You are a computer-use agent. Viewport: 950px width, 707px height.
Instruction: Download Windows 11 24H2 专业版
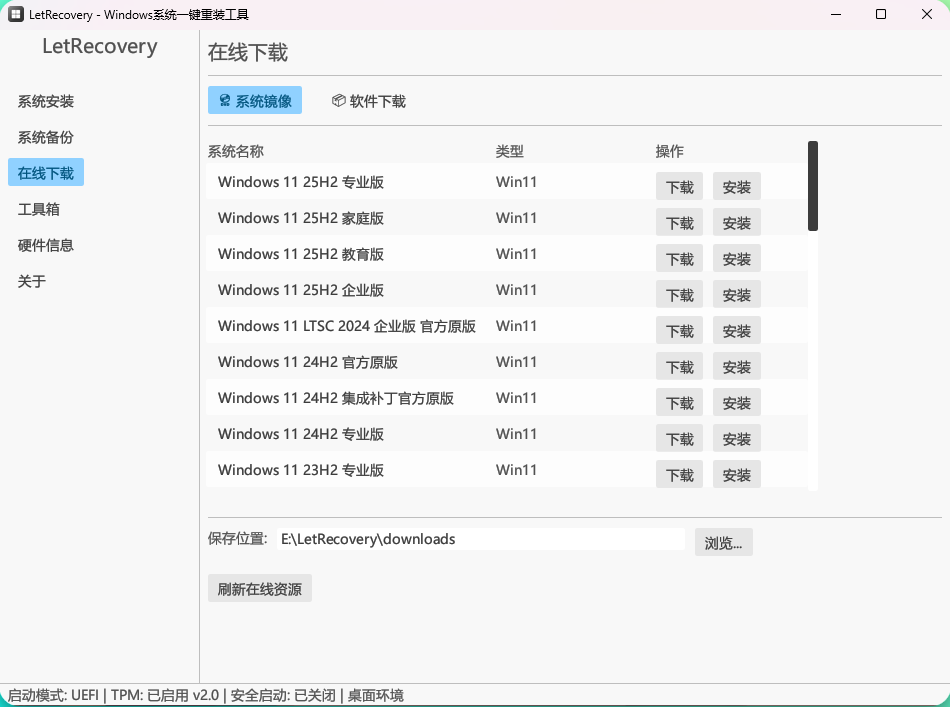[x=679, y=439]
